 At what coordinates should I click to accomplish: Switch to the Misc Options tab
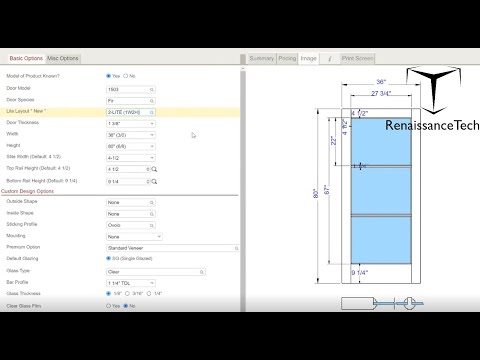63,58
